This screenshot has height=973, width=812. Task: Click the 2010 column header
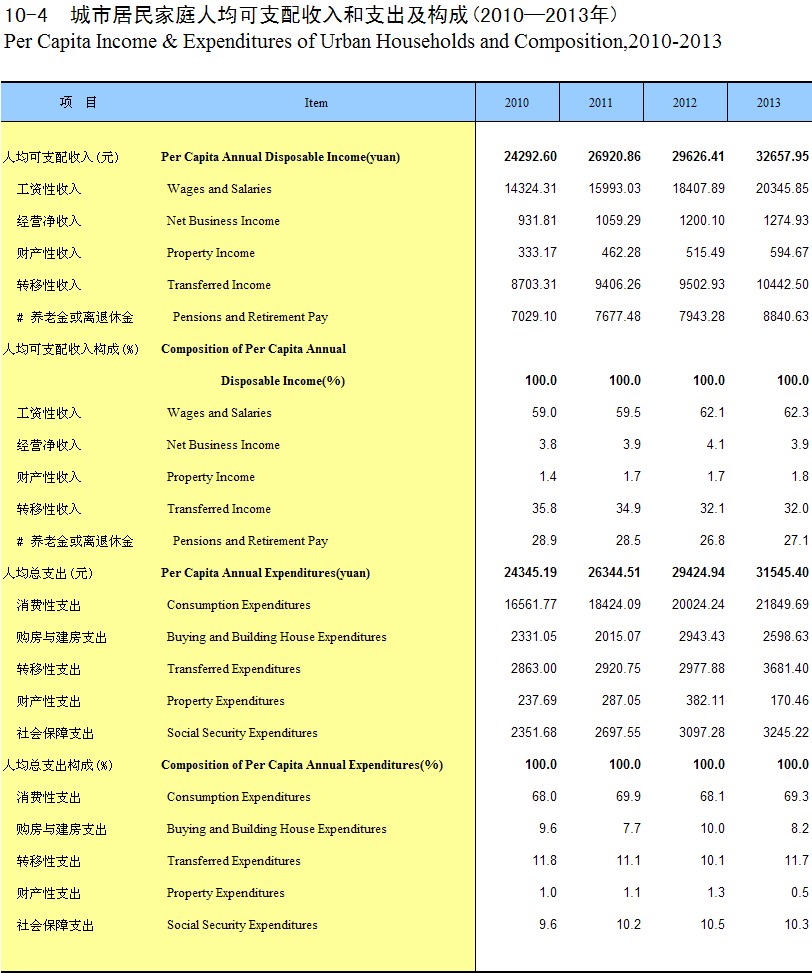click(517, 103)
